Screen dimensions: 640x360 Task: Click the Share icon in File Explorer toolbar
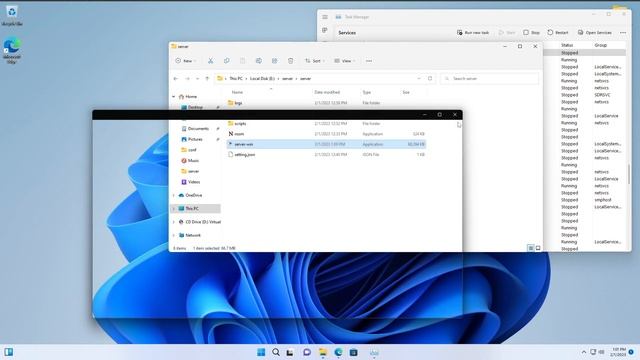pyautogui.click(x=274, y=61)
